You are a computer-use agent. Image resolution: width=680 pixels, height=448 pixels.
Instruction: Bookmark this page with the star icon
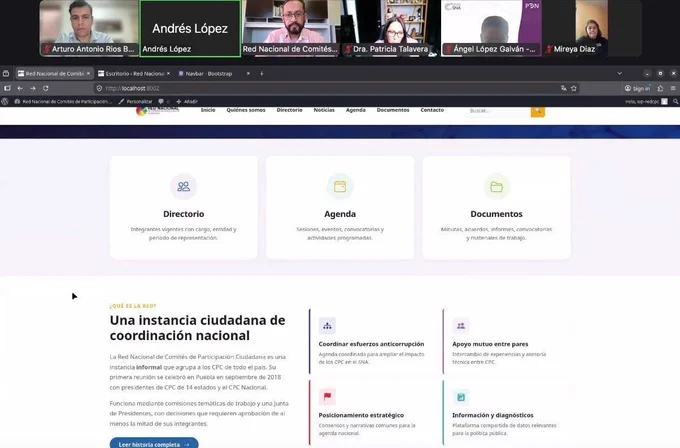point(574,88)
